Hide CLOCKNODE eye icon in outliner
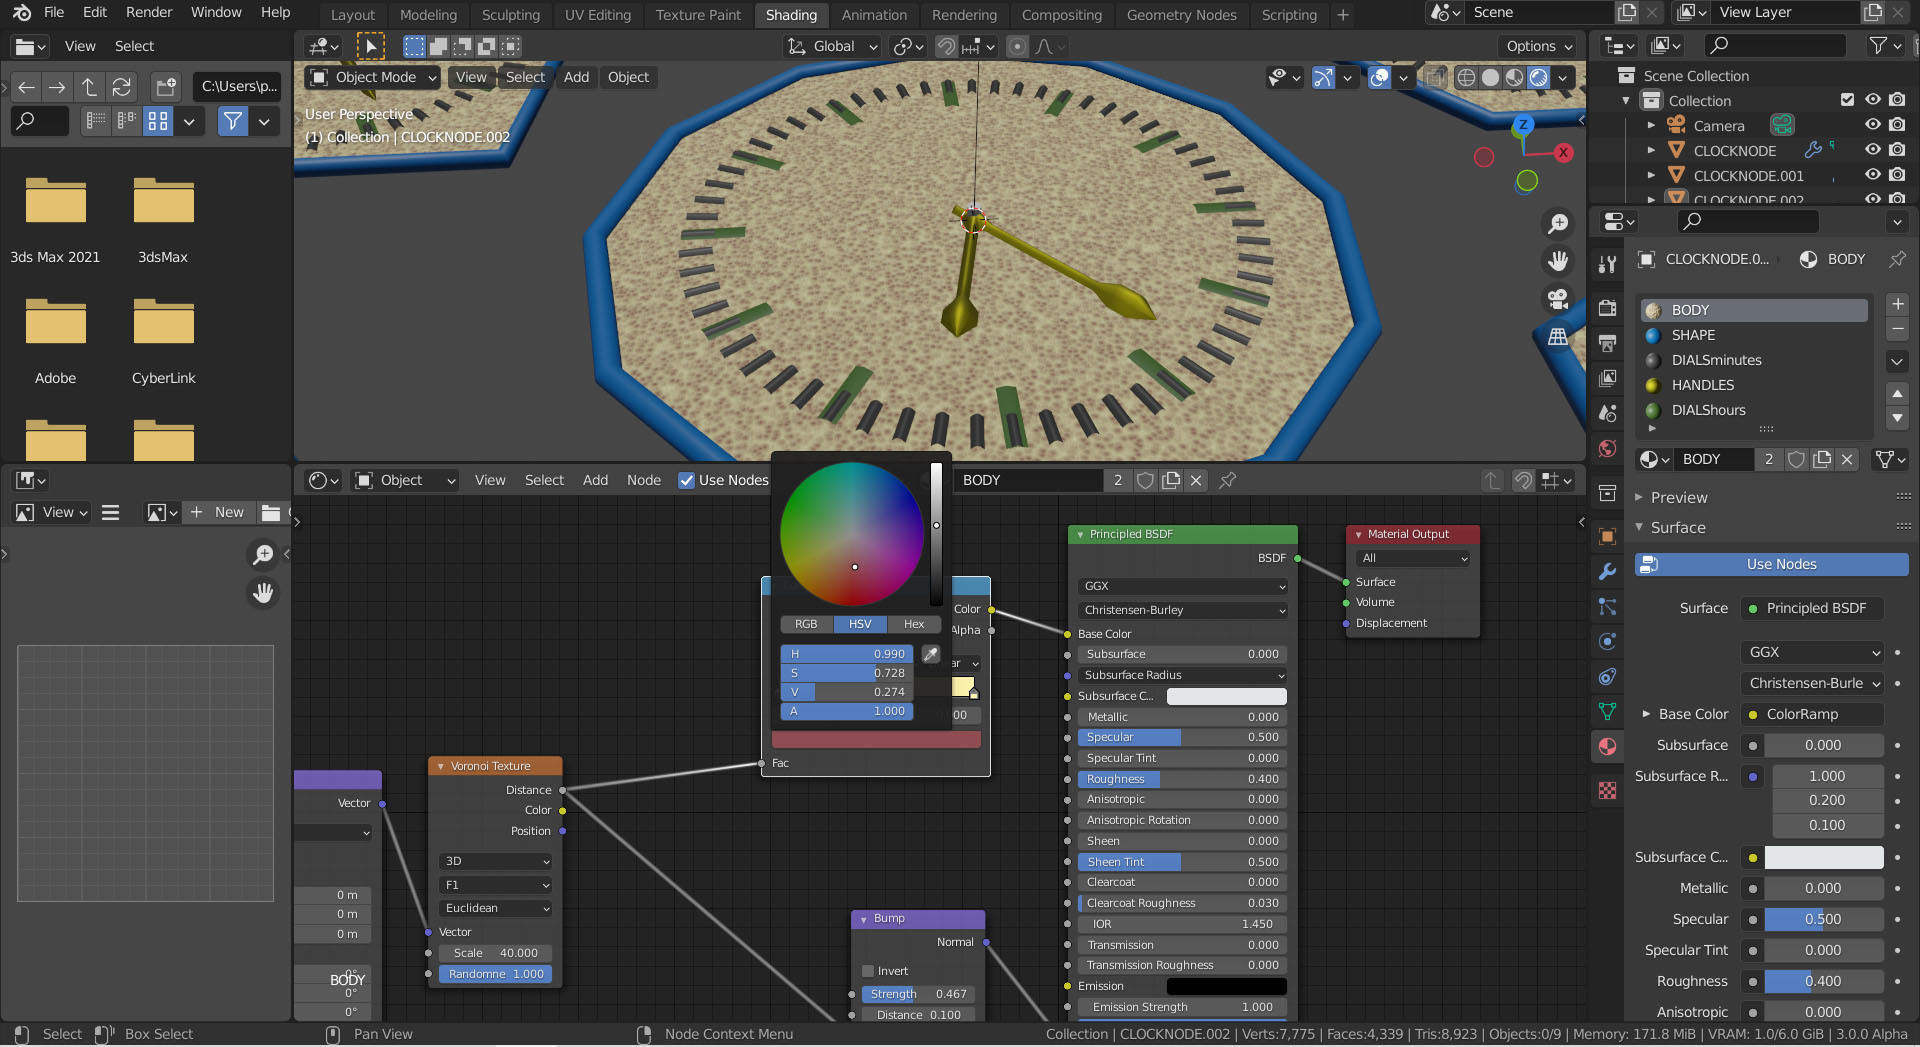The image size is (1920, 1047). pos(1873,150)
